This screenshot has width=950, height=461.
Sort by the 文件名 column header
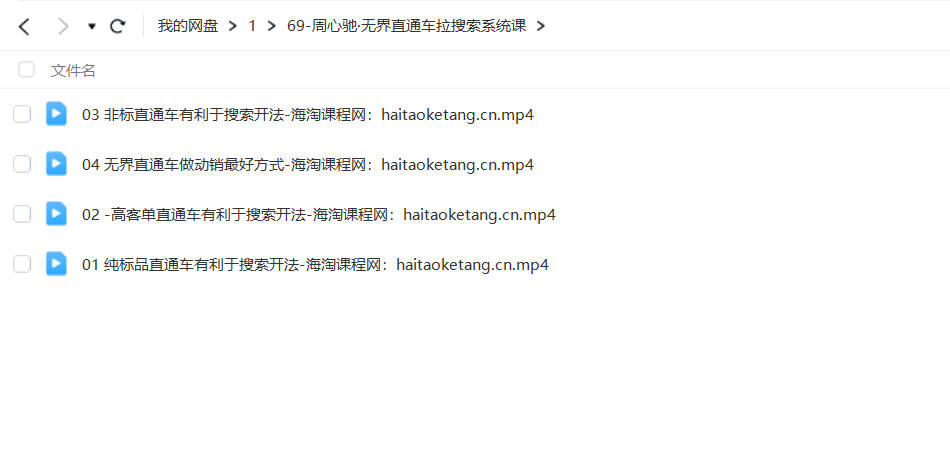pos(73,70)
